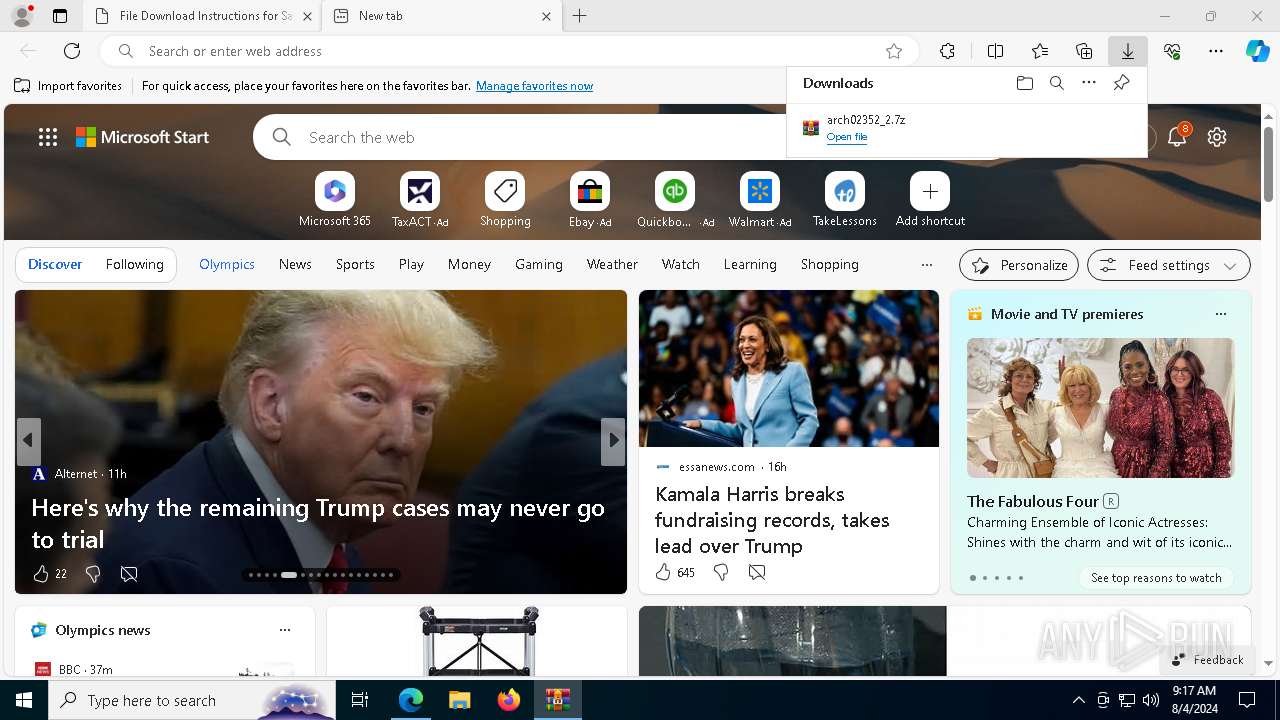
Task: Launch the Copilot sidebar icon
Action: pos(1257,51)
